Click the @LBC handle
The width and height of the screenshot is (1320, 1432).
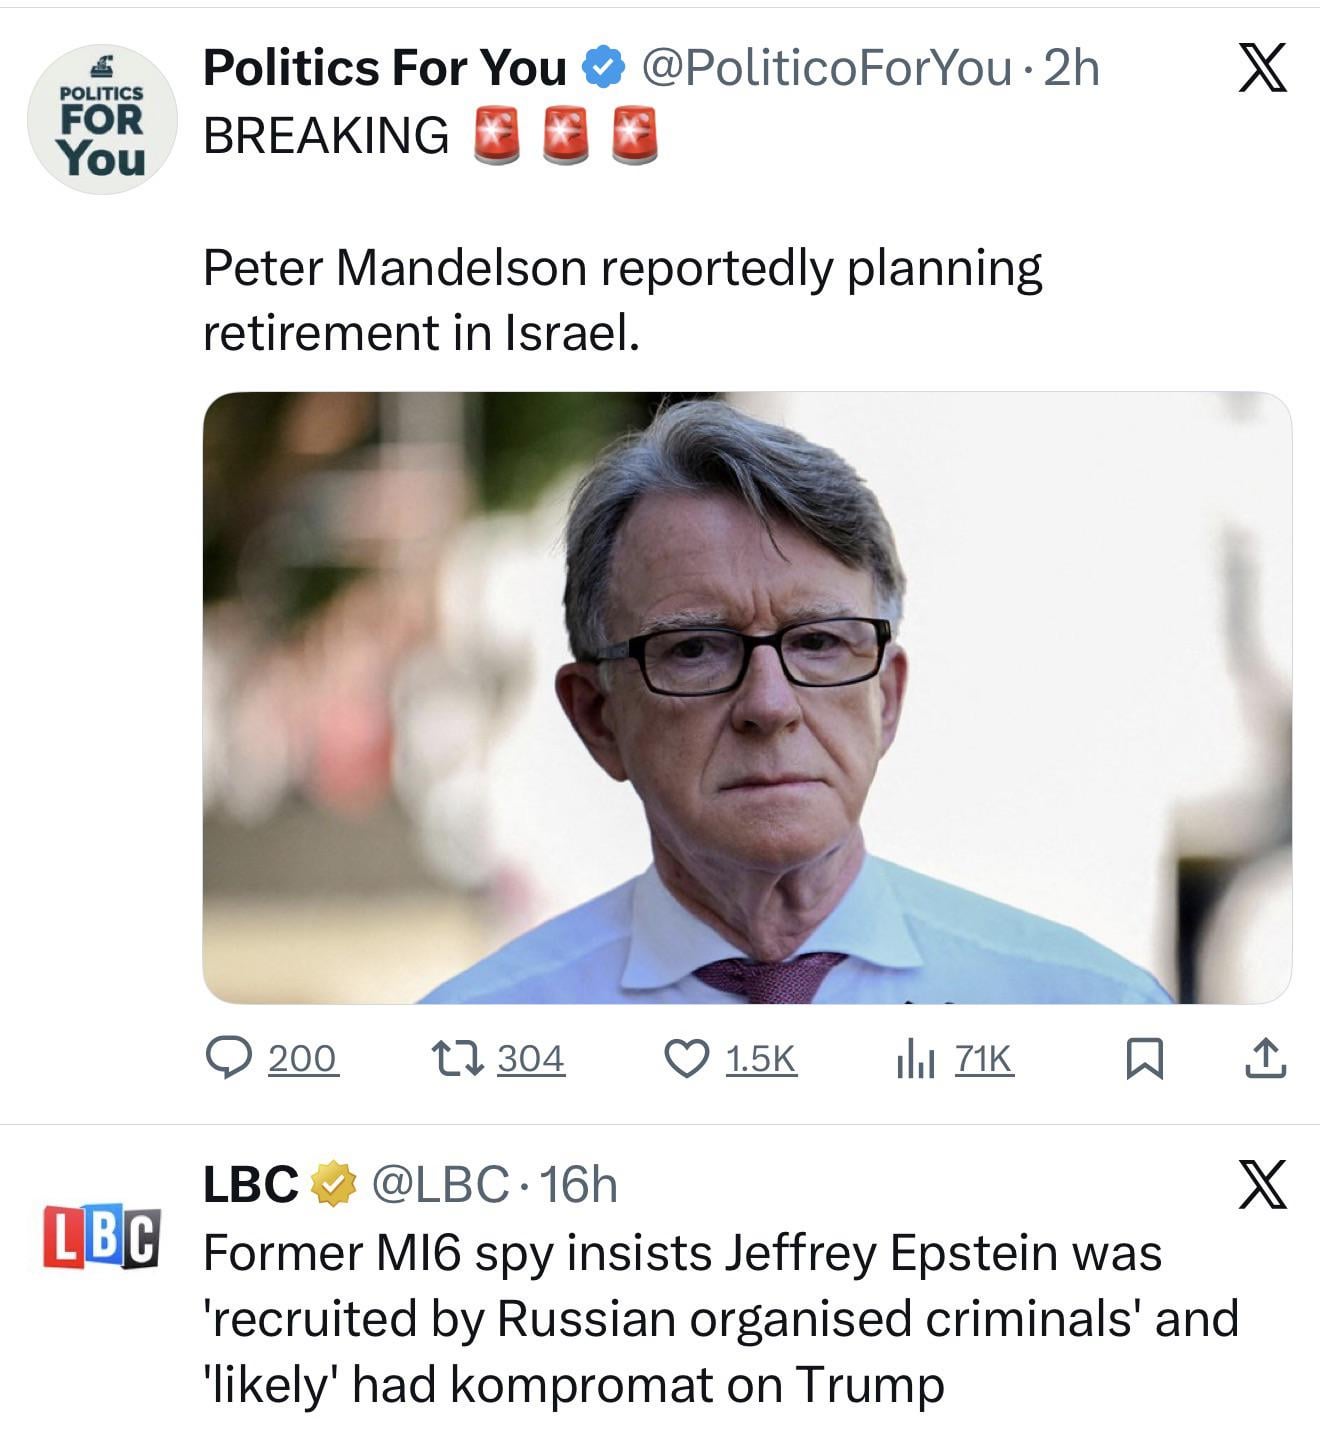point(440,1185)
